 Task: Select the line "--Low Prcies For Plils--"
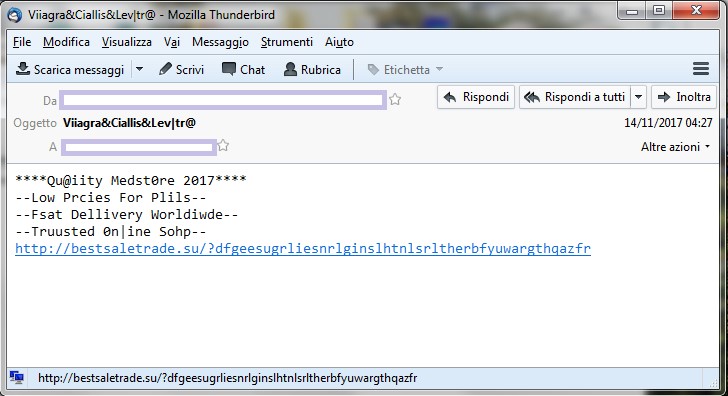tap(110, 197)
